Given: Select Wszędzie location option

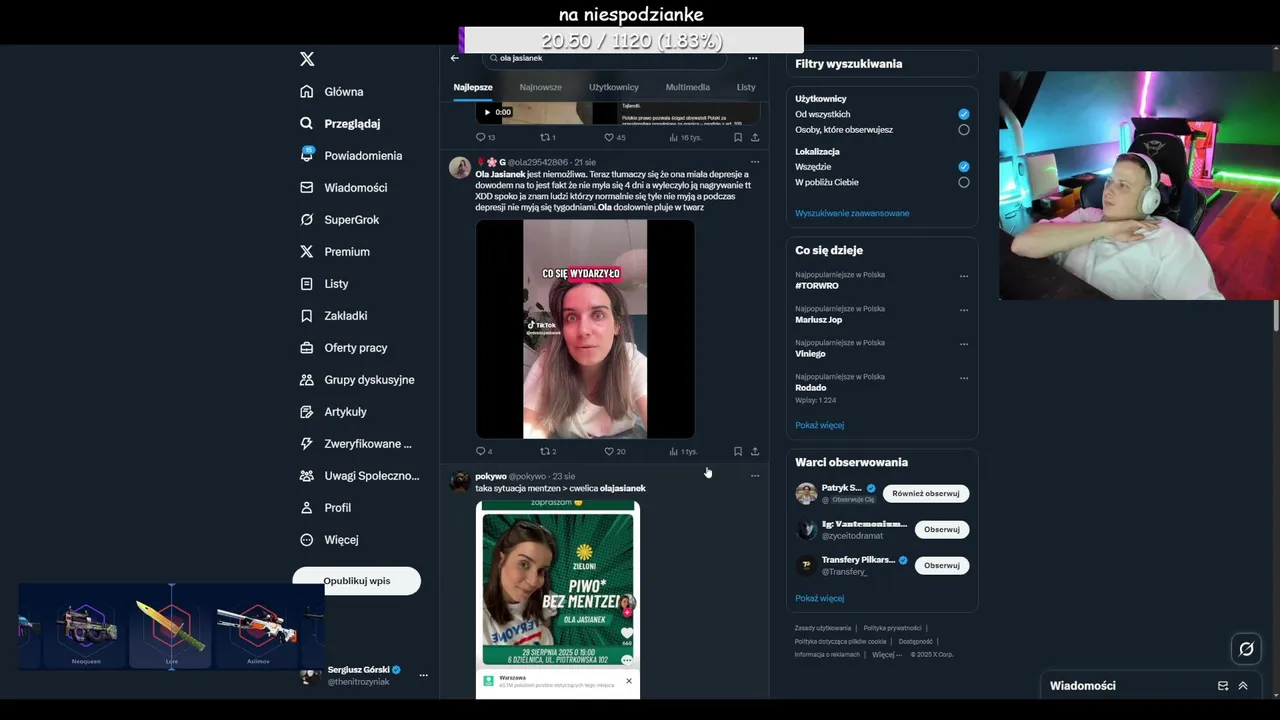Looking at the screenshot, I should coord(964,167).
